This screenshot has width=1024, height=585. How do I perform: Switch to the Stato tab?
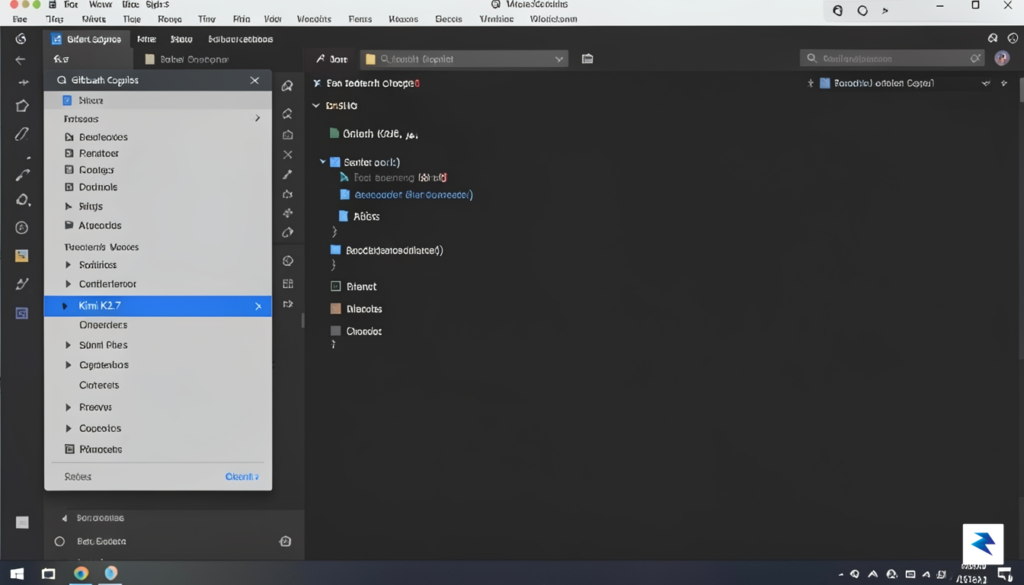point(182,39)
